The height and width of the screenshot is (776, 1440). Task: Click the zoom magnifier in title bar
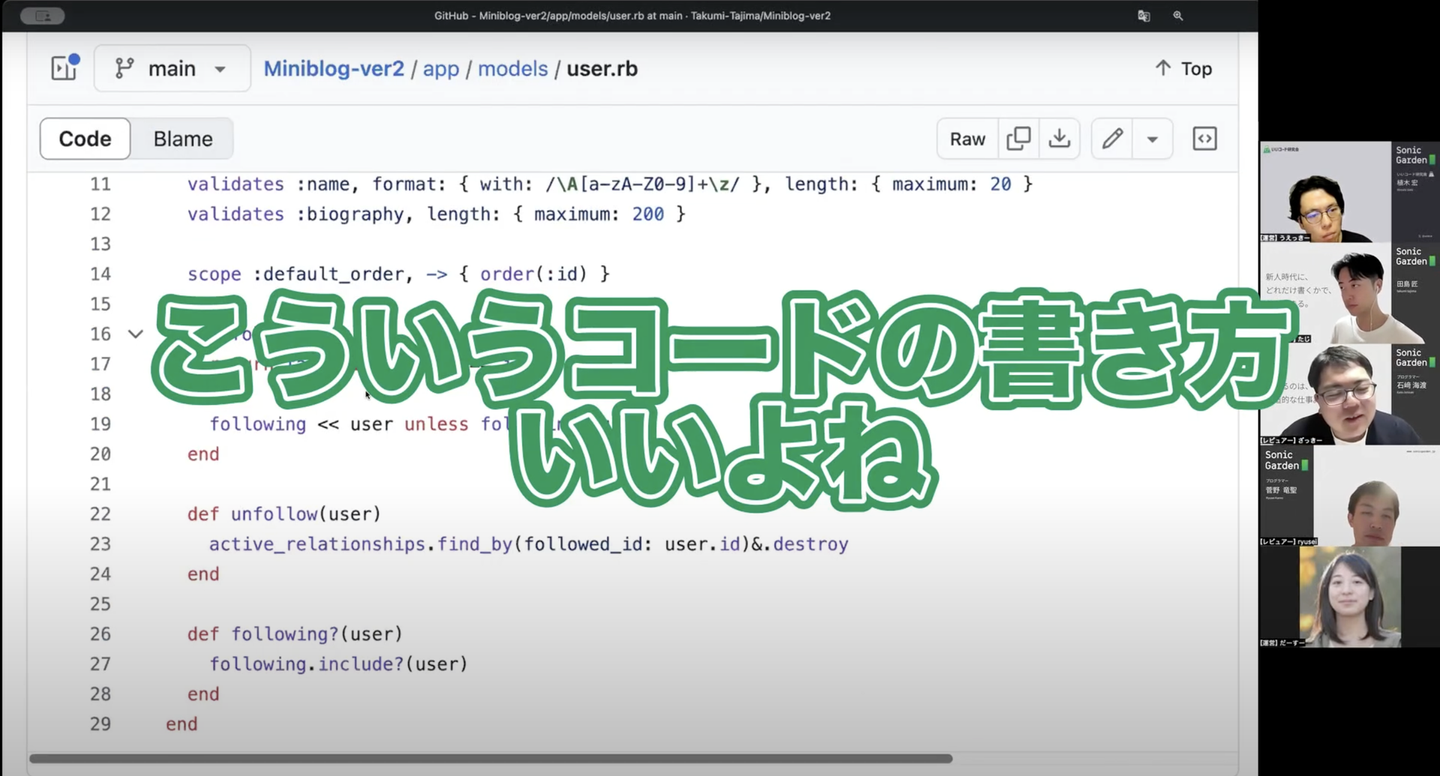click(x=1178, y=16)
